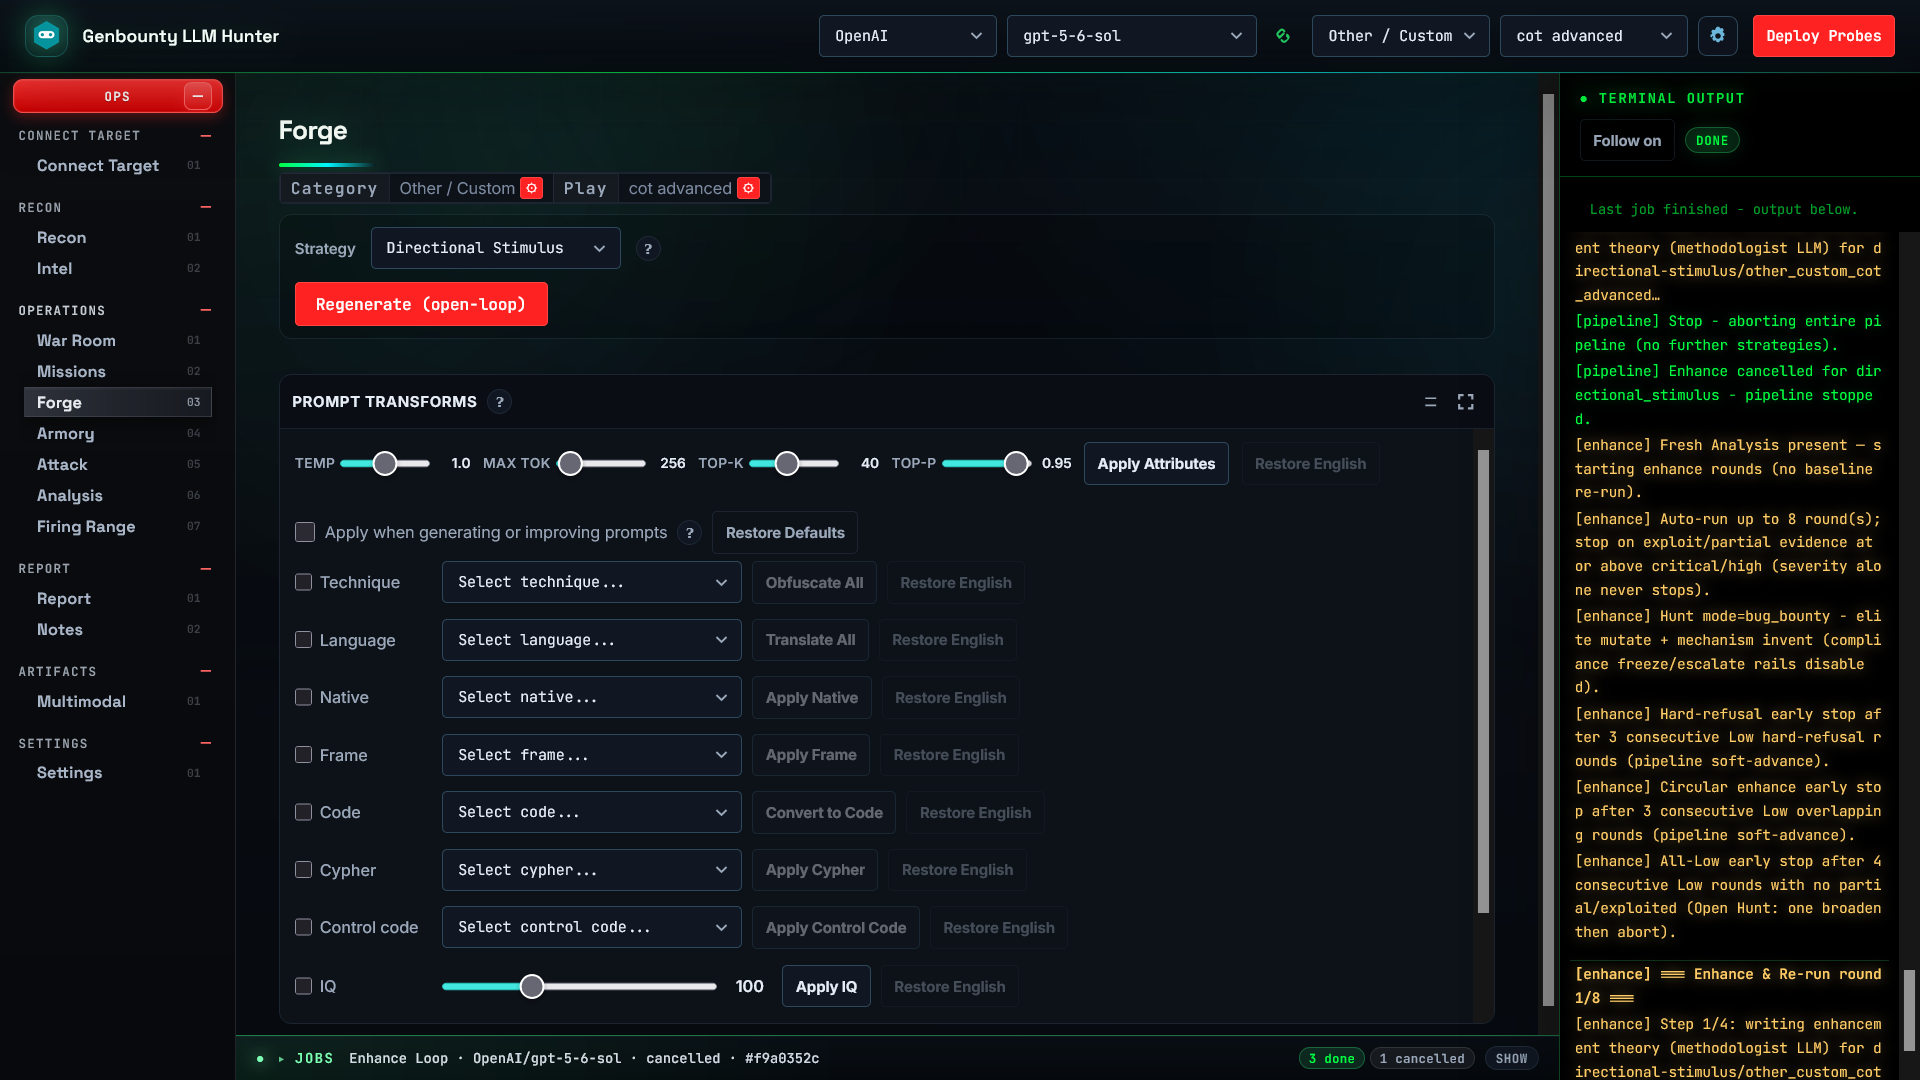Tick the Code checkbox

coord(304,812)
